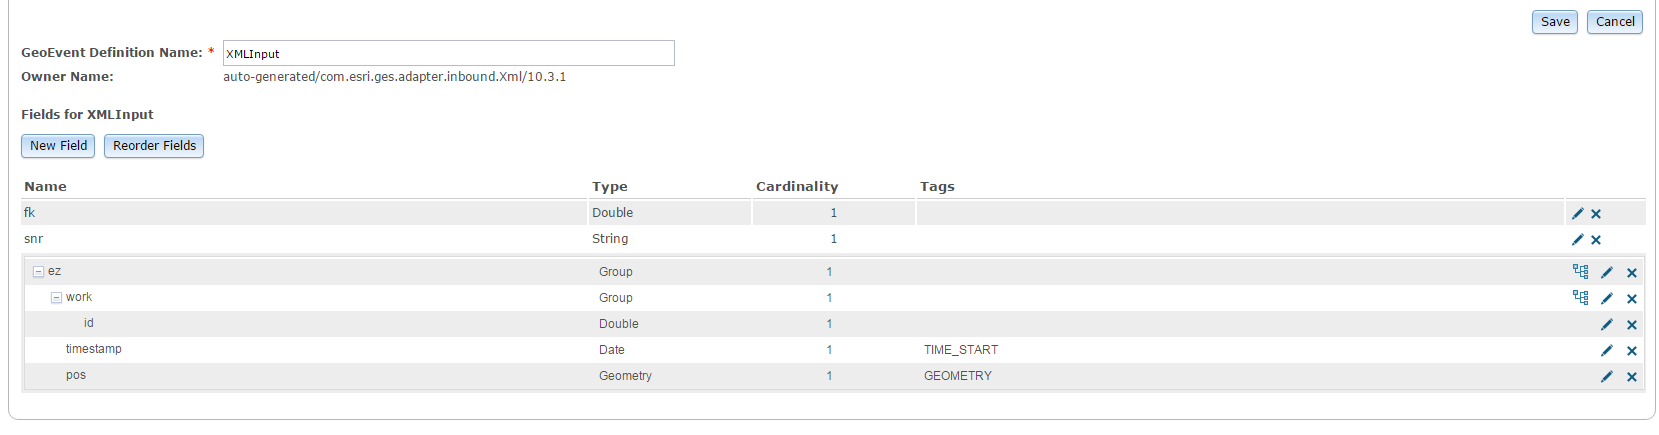Edit the pos geometry field

[x=1607, y=376]
